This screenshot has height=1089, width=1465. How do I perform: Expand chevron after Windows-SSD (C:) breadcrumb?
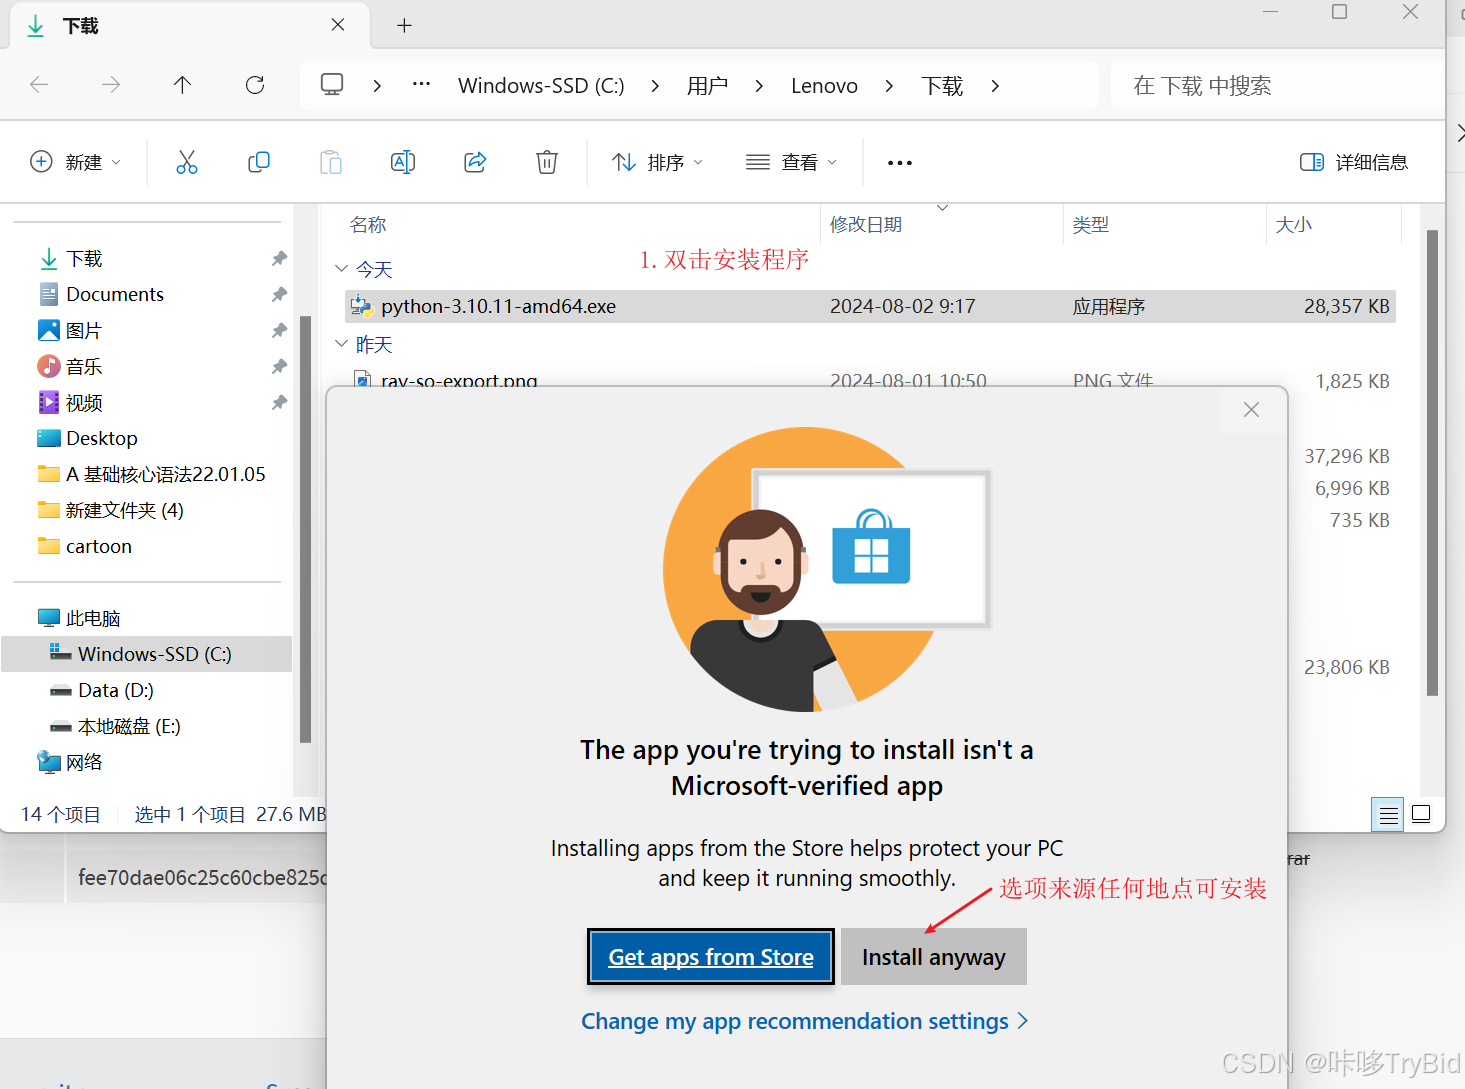point(655,86)
